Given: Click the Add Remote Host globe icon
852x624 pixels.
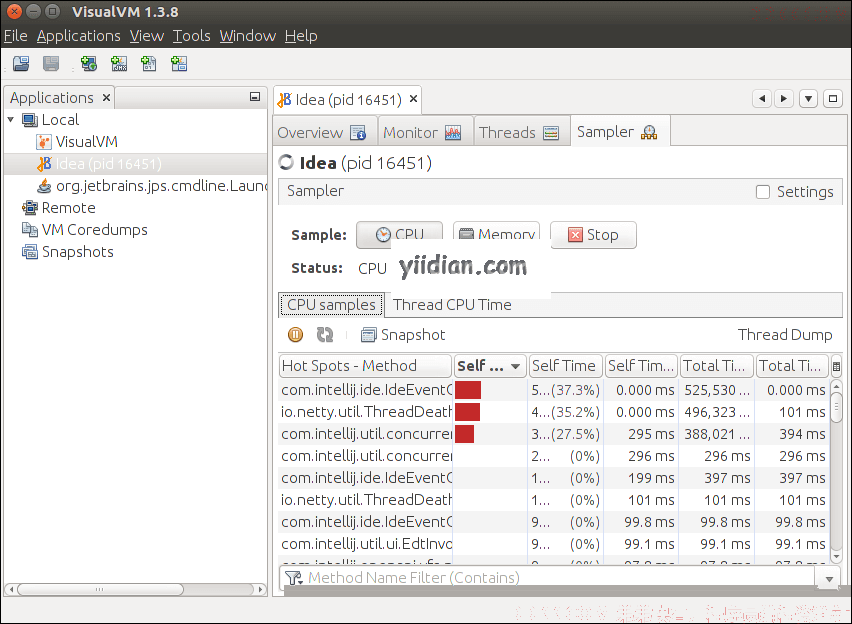Looking at the screenshot, I should click(x=89, y=64).
